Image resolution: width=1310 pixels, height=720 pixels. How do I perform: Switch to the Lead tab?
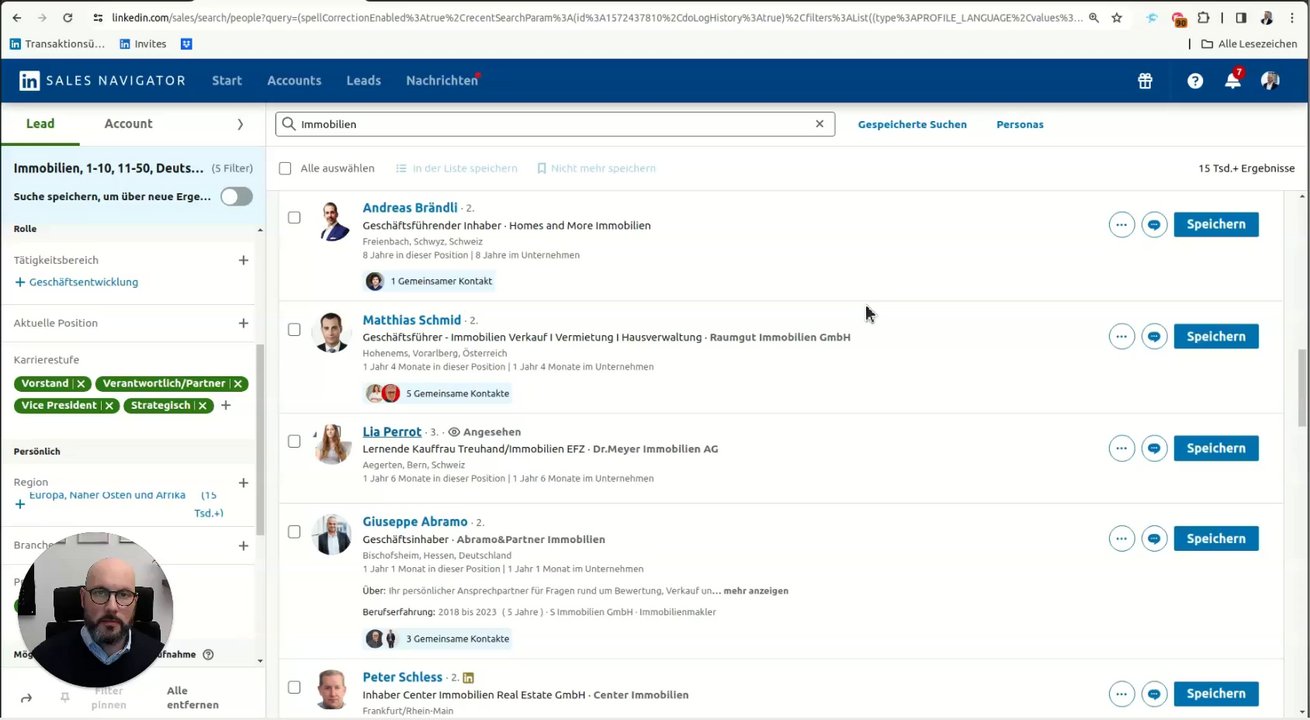tap(40, 123)
